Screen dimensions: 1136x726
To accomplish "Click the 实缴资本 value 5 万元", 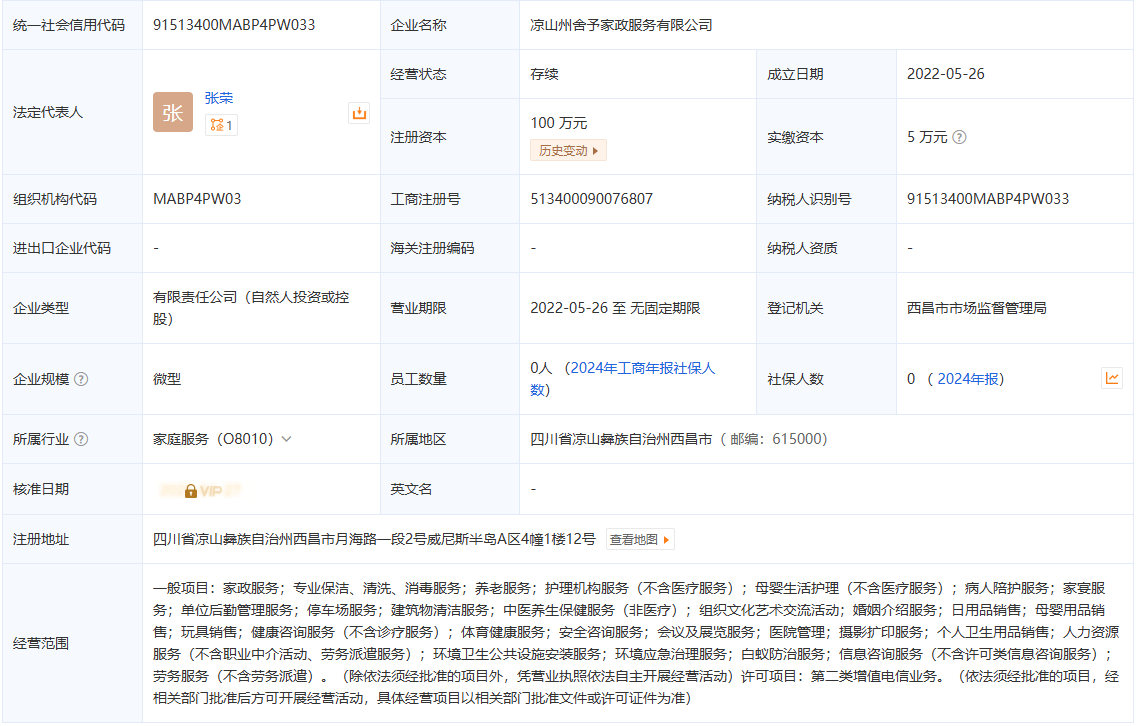I will 927,137.
